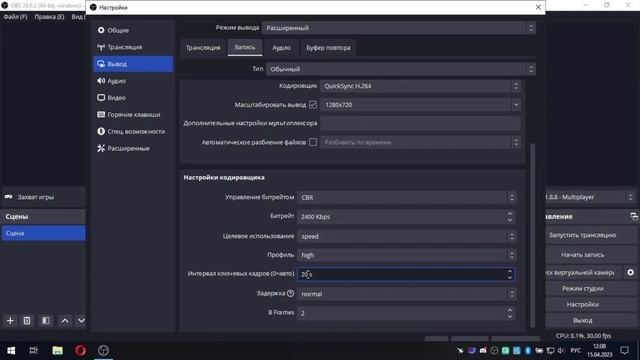Delete the selected scene with trash icon
Viewport: 640px width, 360px height.
(x=27, y=321)
